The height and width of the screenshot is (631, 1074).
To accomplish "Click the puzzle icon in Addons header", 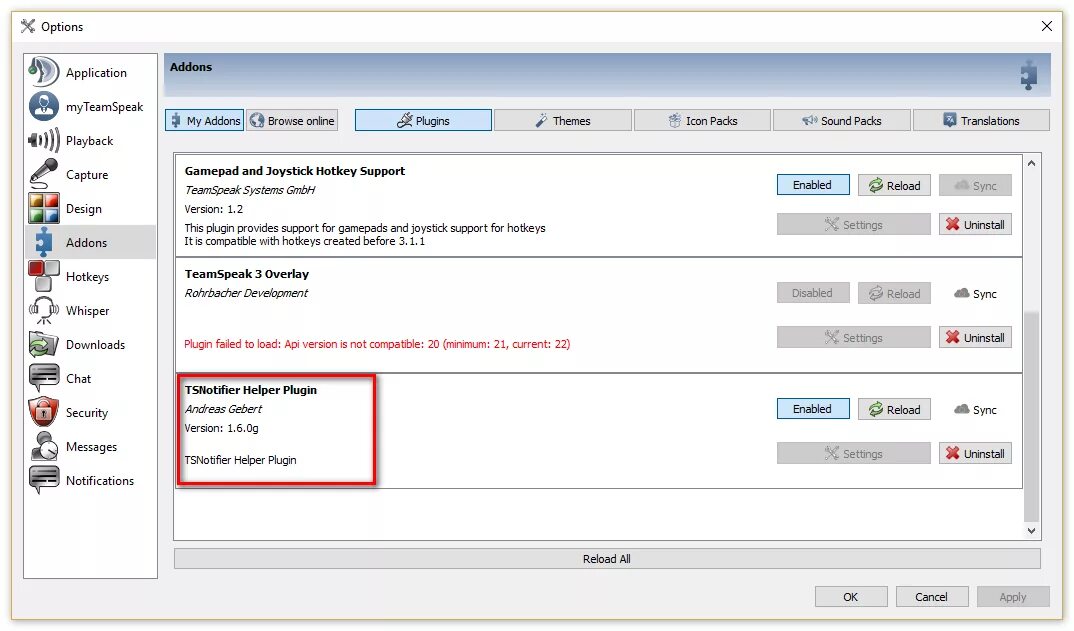I will 1028,75.
